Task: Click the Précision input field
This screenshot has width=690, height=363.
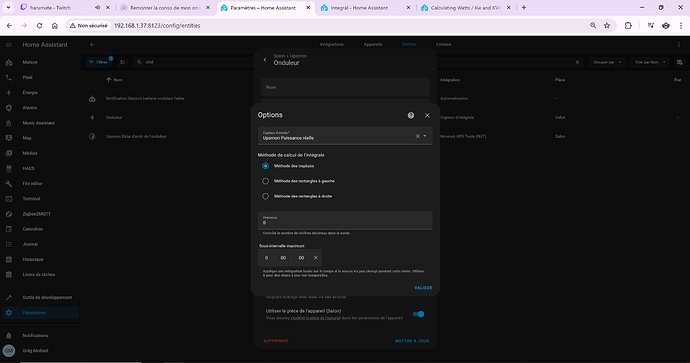Action: pos(345,220)
